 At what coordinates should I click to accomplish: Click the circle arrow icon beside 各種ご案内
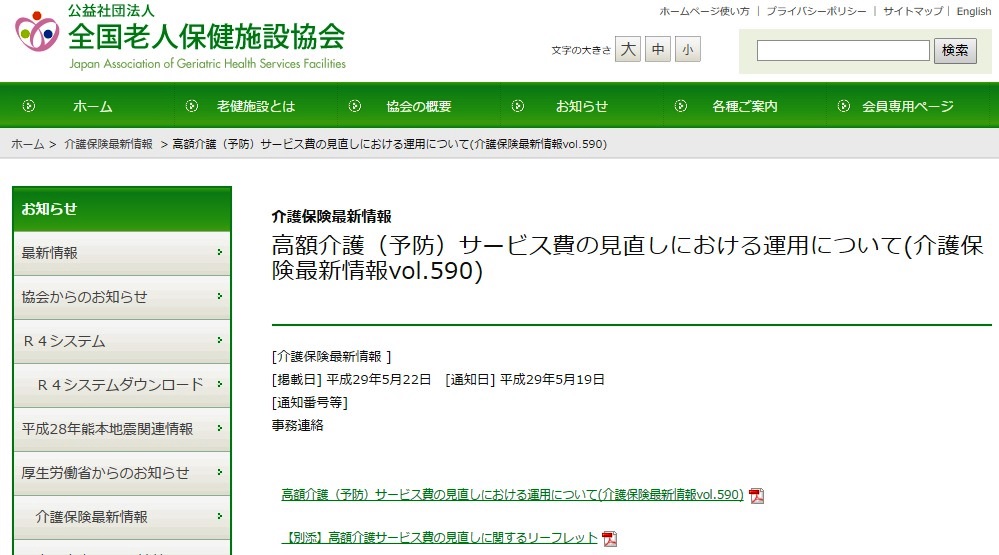point(681,106)
